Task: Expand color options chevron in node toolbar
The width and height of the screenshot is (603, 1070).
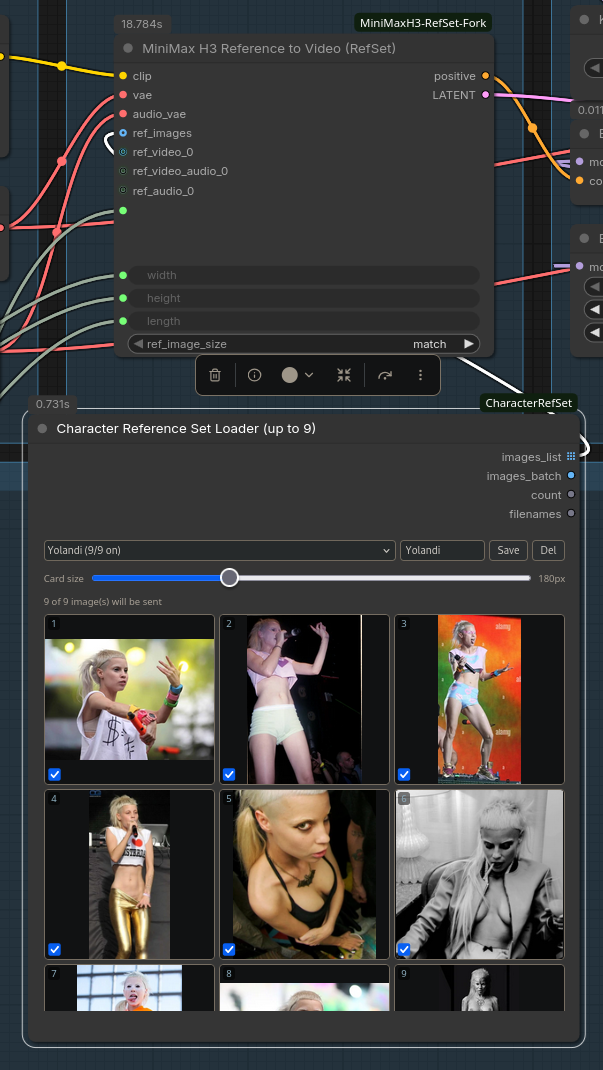Action: click(309, 375)
